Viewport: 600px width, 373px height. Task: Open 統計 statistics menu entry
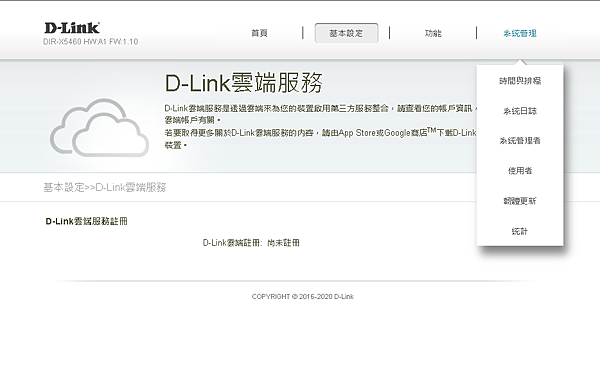(520, 231)
